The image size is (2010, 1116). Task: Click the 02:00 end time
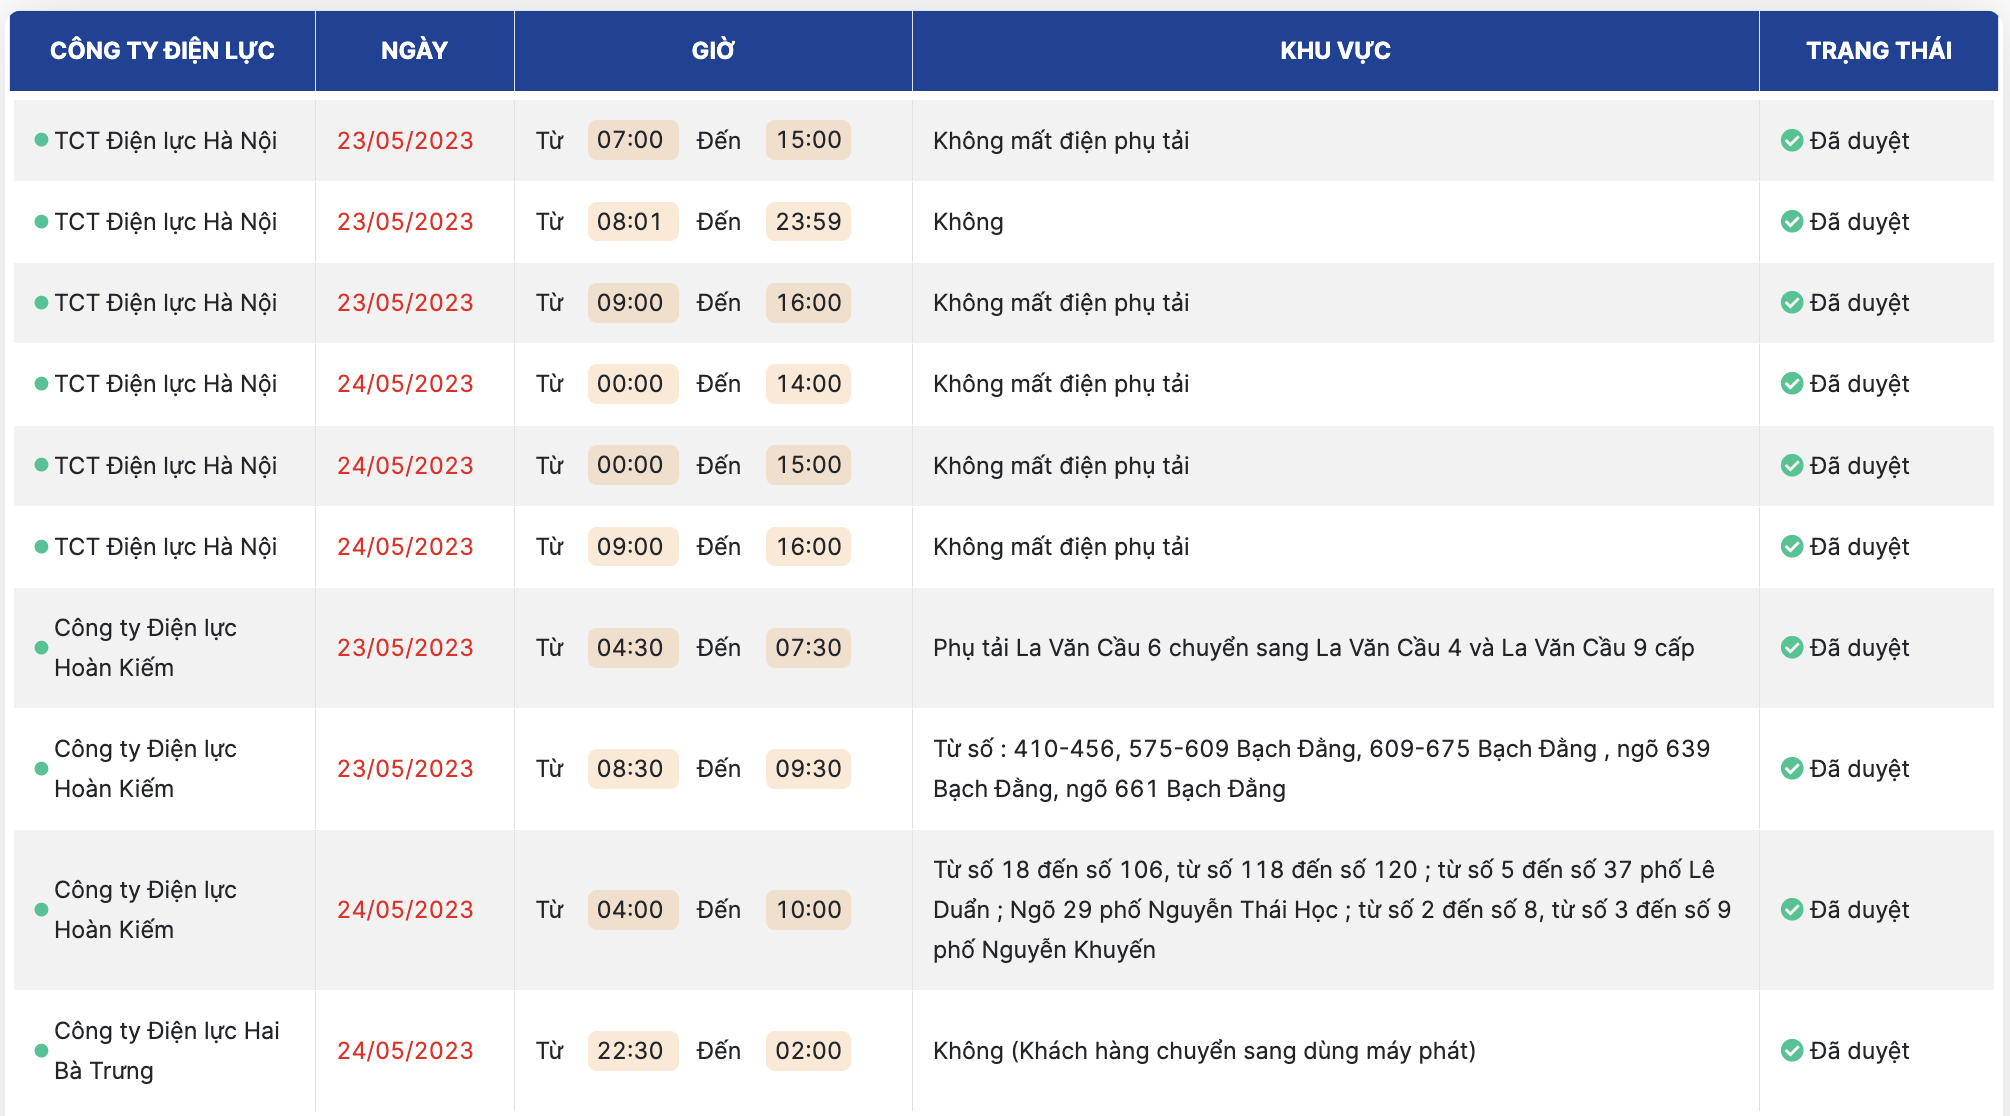(808, 1050)
